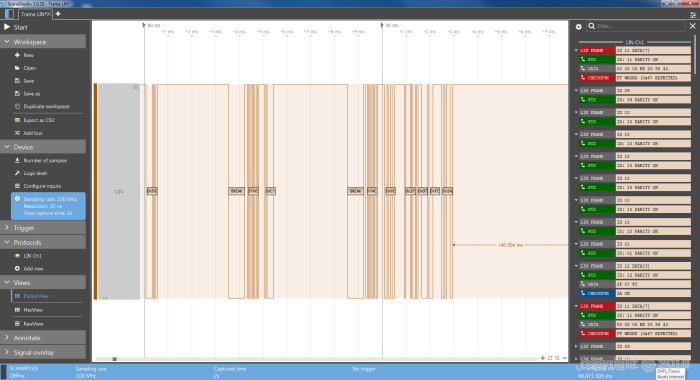
Task: Click the horizontal timeline scrollbar handle
Action: coord(115,359)
